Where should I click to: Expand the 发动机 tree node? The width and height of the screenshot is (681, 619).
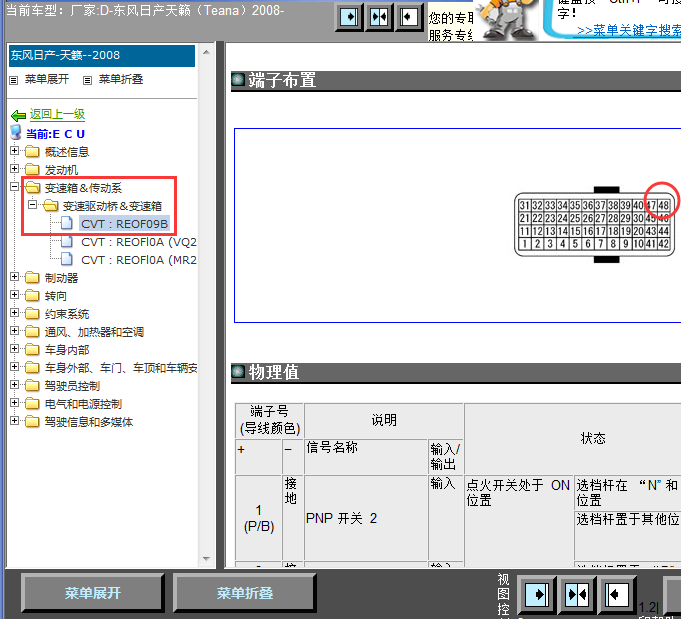click(x=14, y=169)
